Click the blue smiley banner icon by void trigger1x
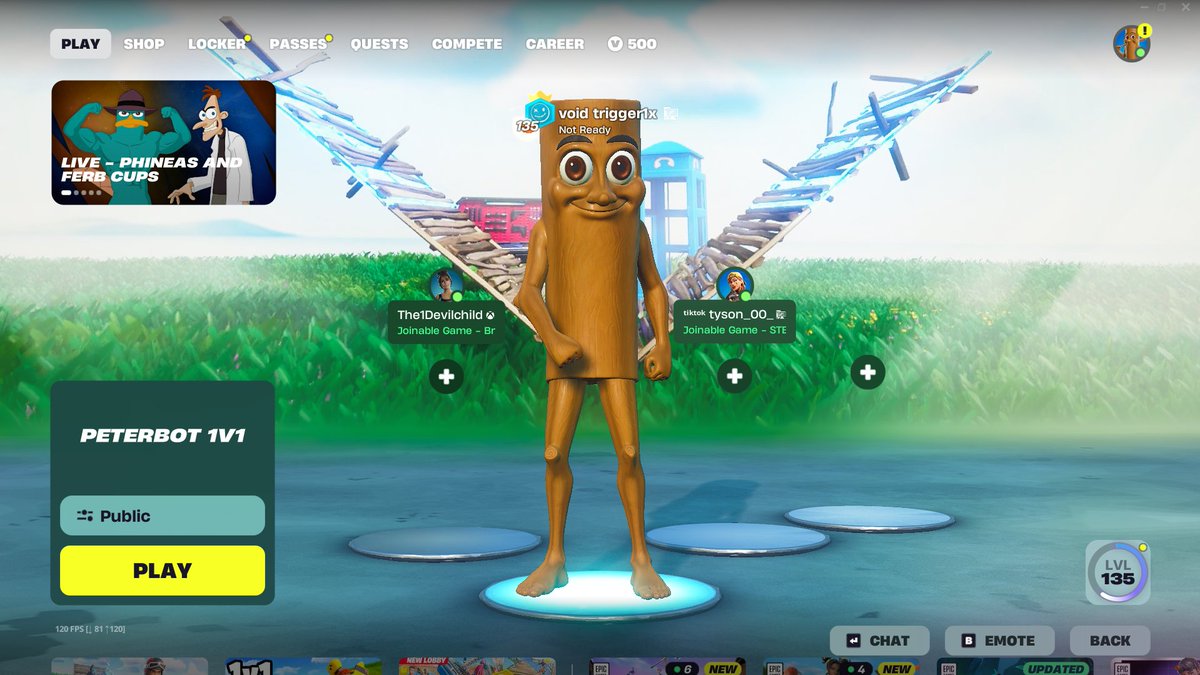1200x675 pixels. [x=539, y=112]
